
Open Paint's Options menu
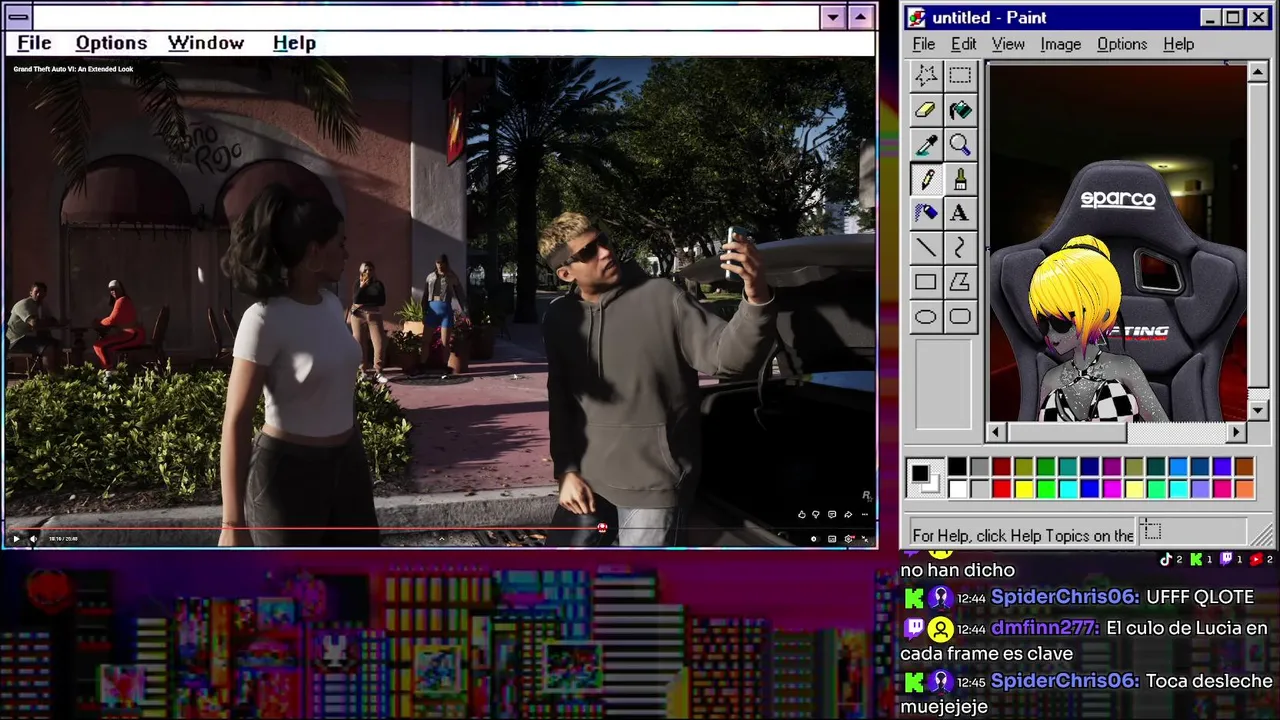click(x=1122, y=44)
